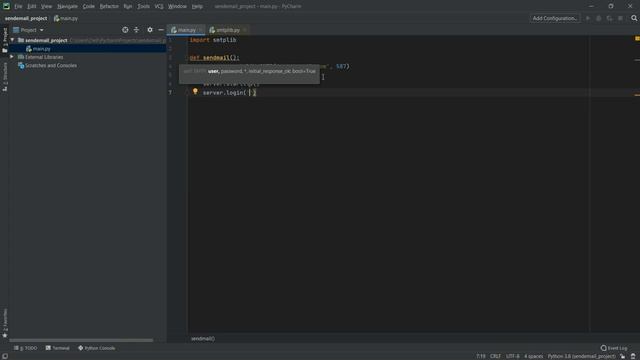Hide the Project panel with minus icon
Viewport: 640px width, 360px height.
point(161,30)
